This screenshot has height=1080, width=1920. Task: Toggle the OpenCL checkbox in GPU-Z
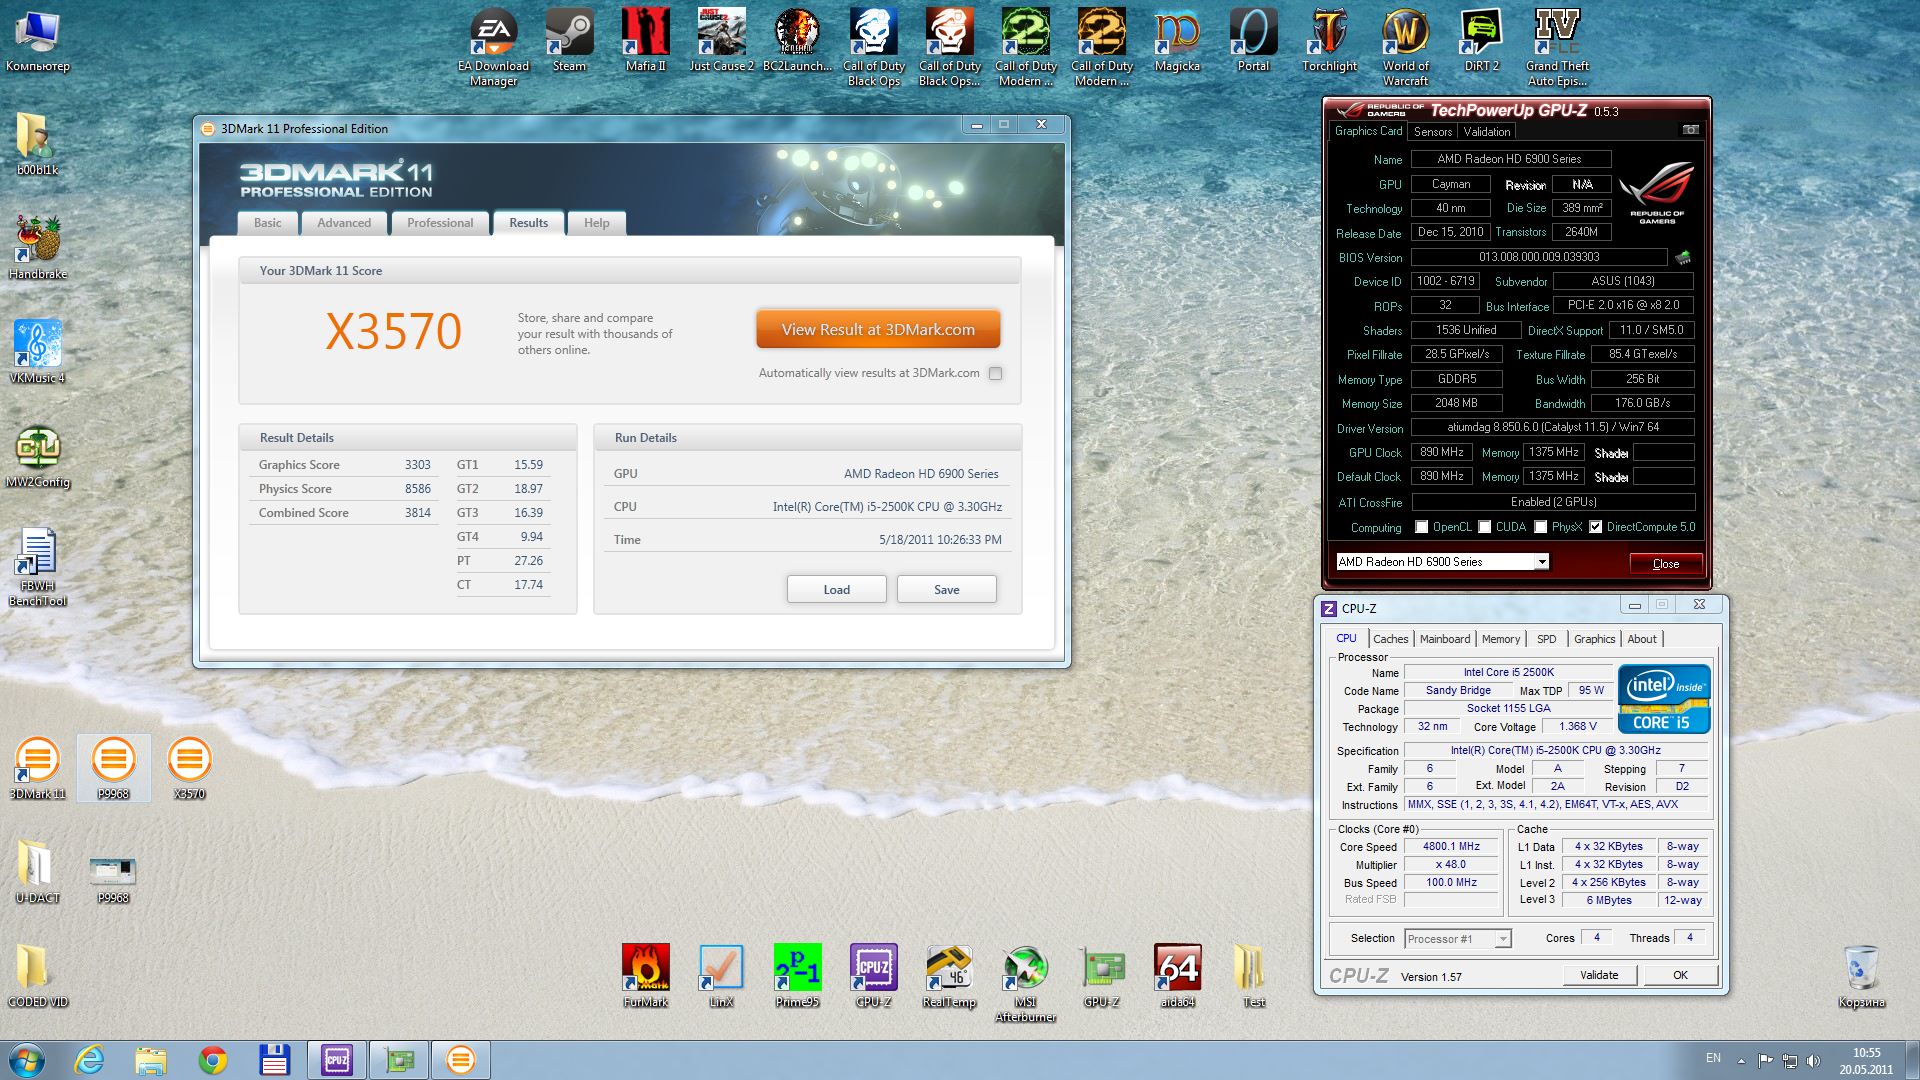click(1421, 526)
